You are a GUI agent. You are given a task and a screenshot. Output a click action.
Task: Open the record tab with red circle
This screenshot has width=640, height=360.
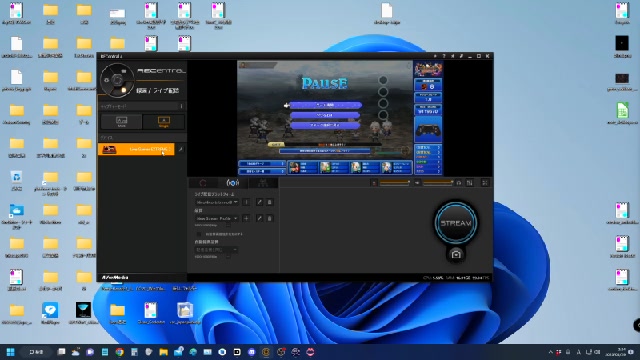203,183
